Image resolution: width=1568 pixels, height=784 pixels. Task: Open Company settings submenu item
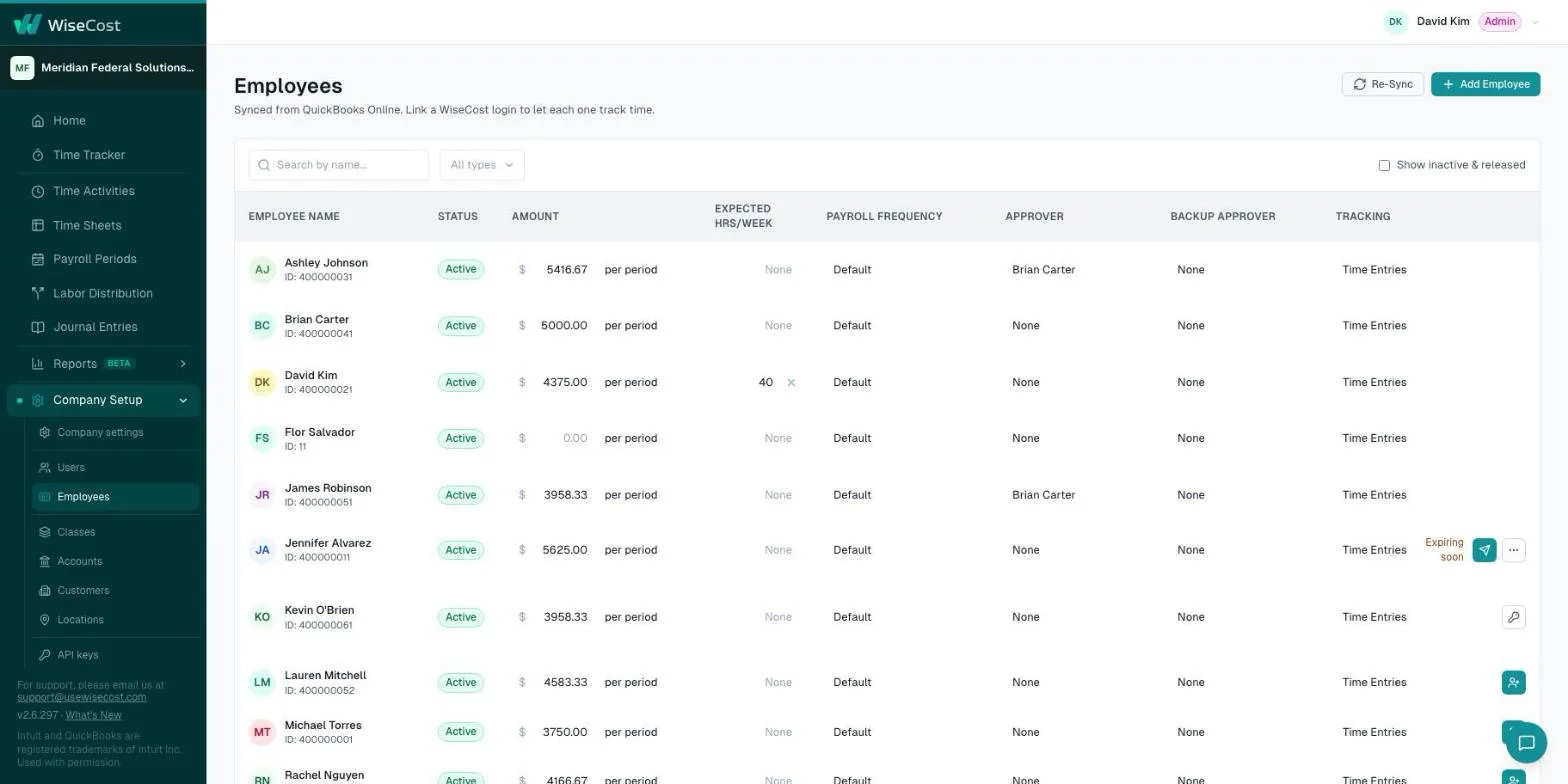click(100, 433)
